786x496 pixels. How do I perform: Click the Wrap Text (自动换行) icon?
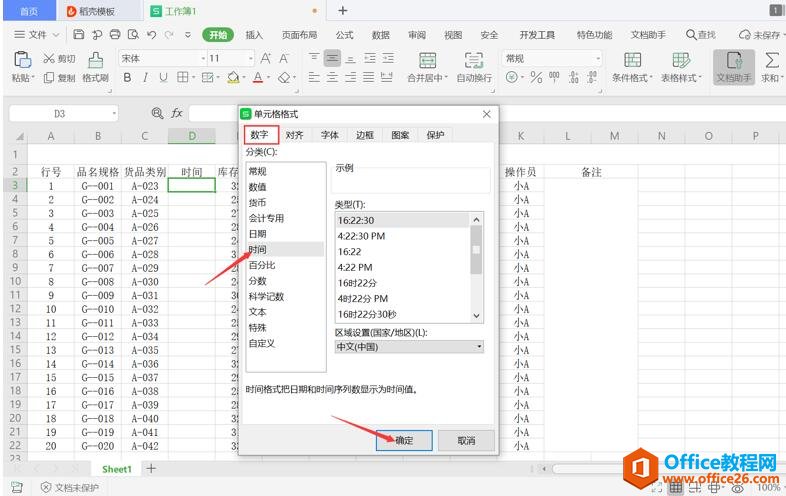pos(473,60)
